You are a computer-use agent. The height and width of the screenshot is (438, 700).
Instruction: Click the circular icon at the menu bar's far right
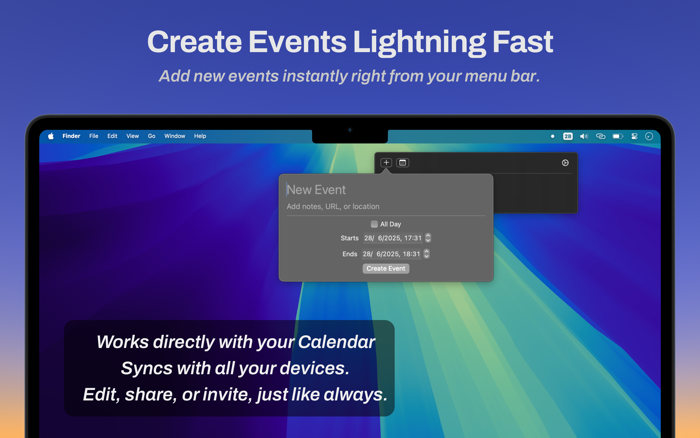(x=649, y=136)
